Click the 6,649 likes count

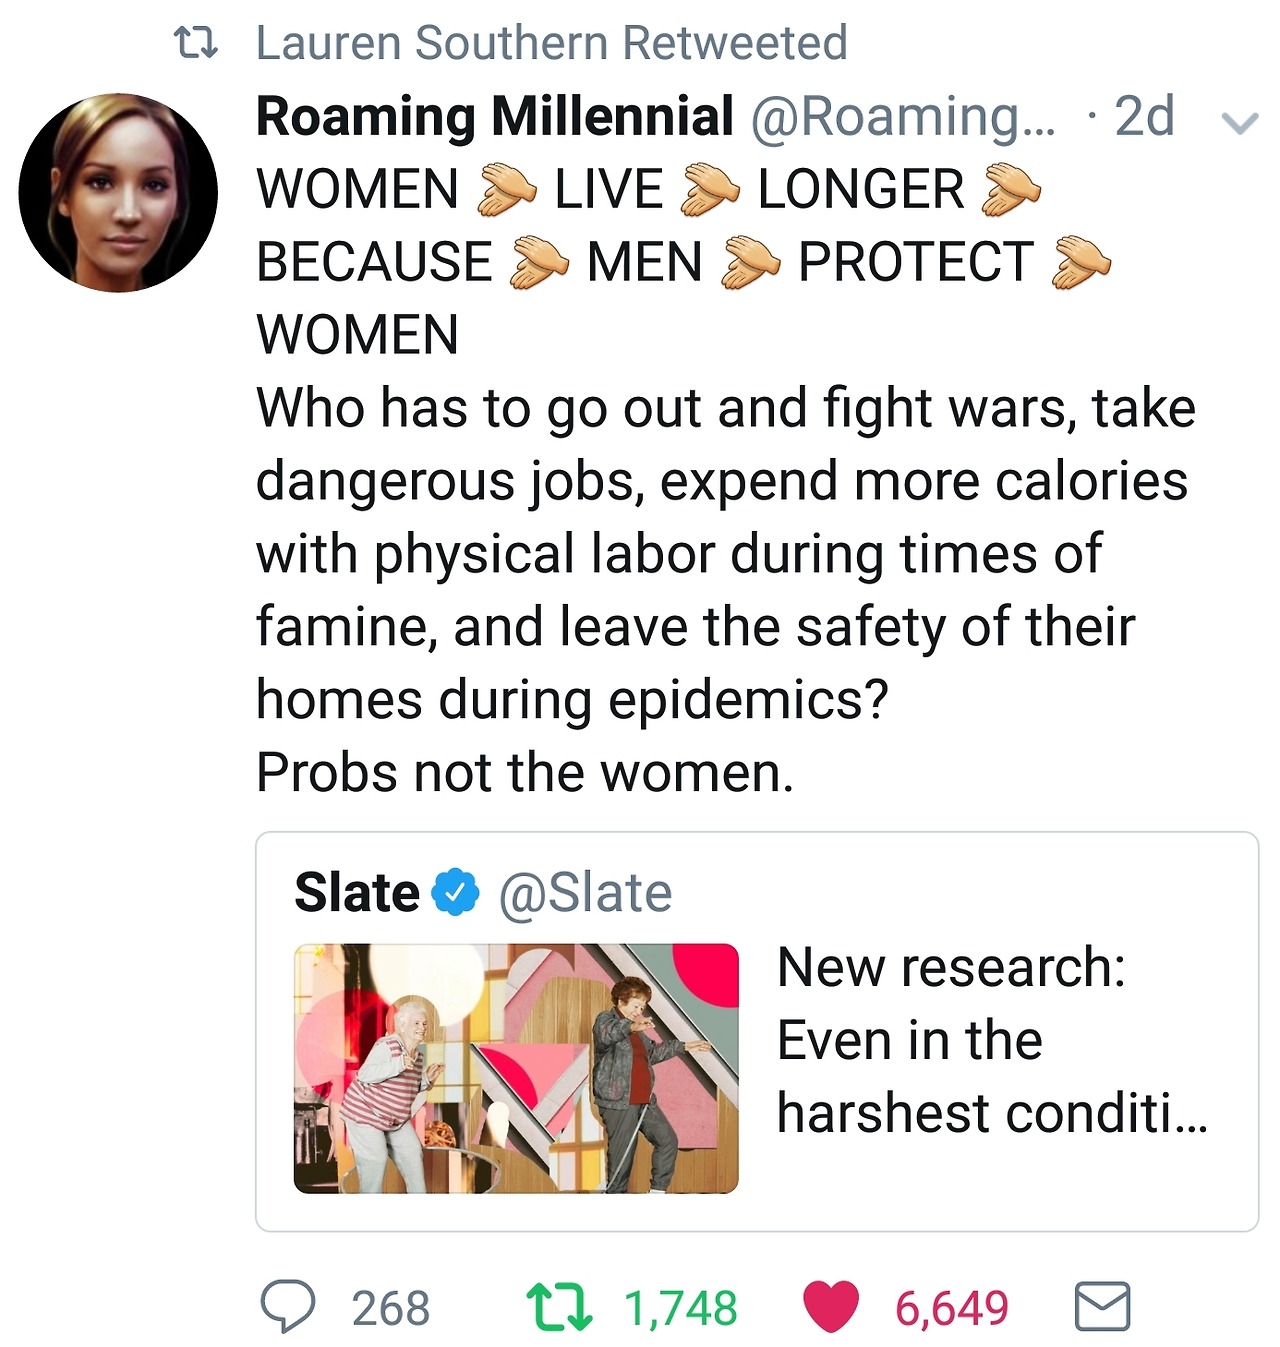coord(952,1308)
